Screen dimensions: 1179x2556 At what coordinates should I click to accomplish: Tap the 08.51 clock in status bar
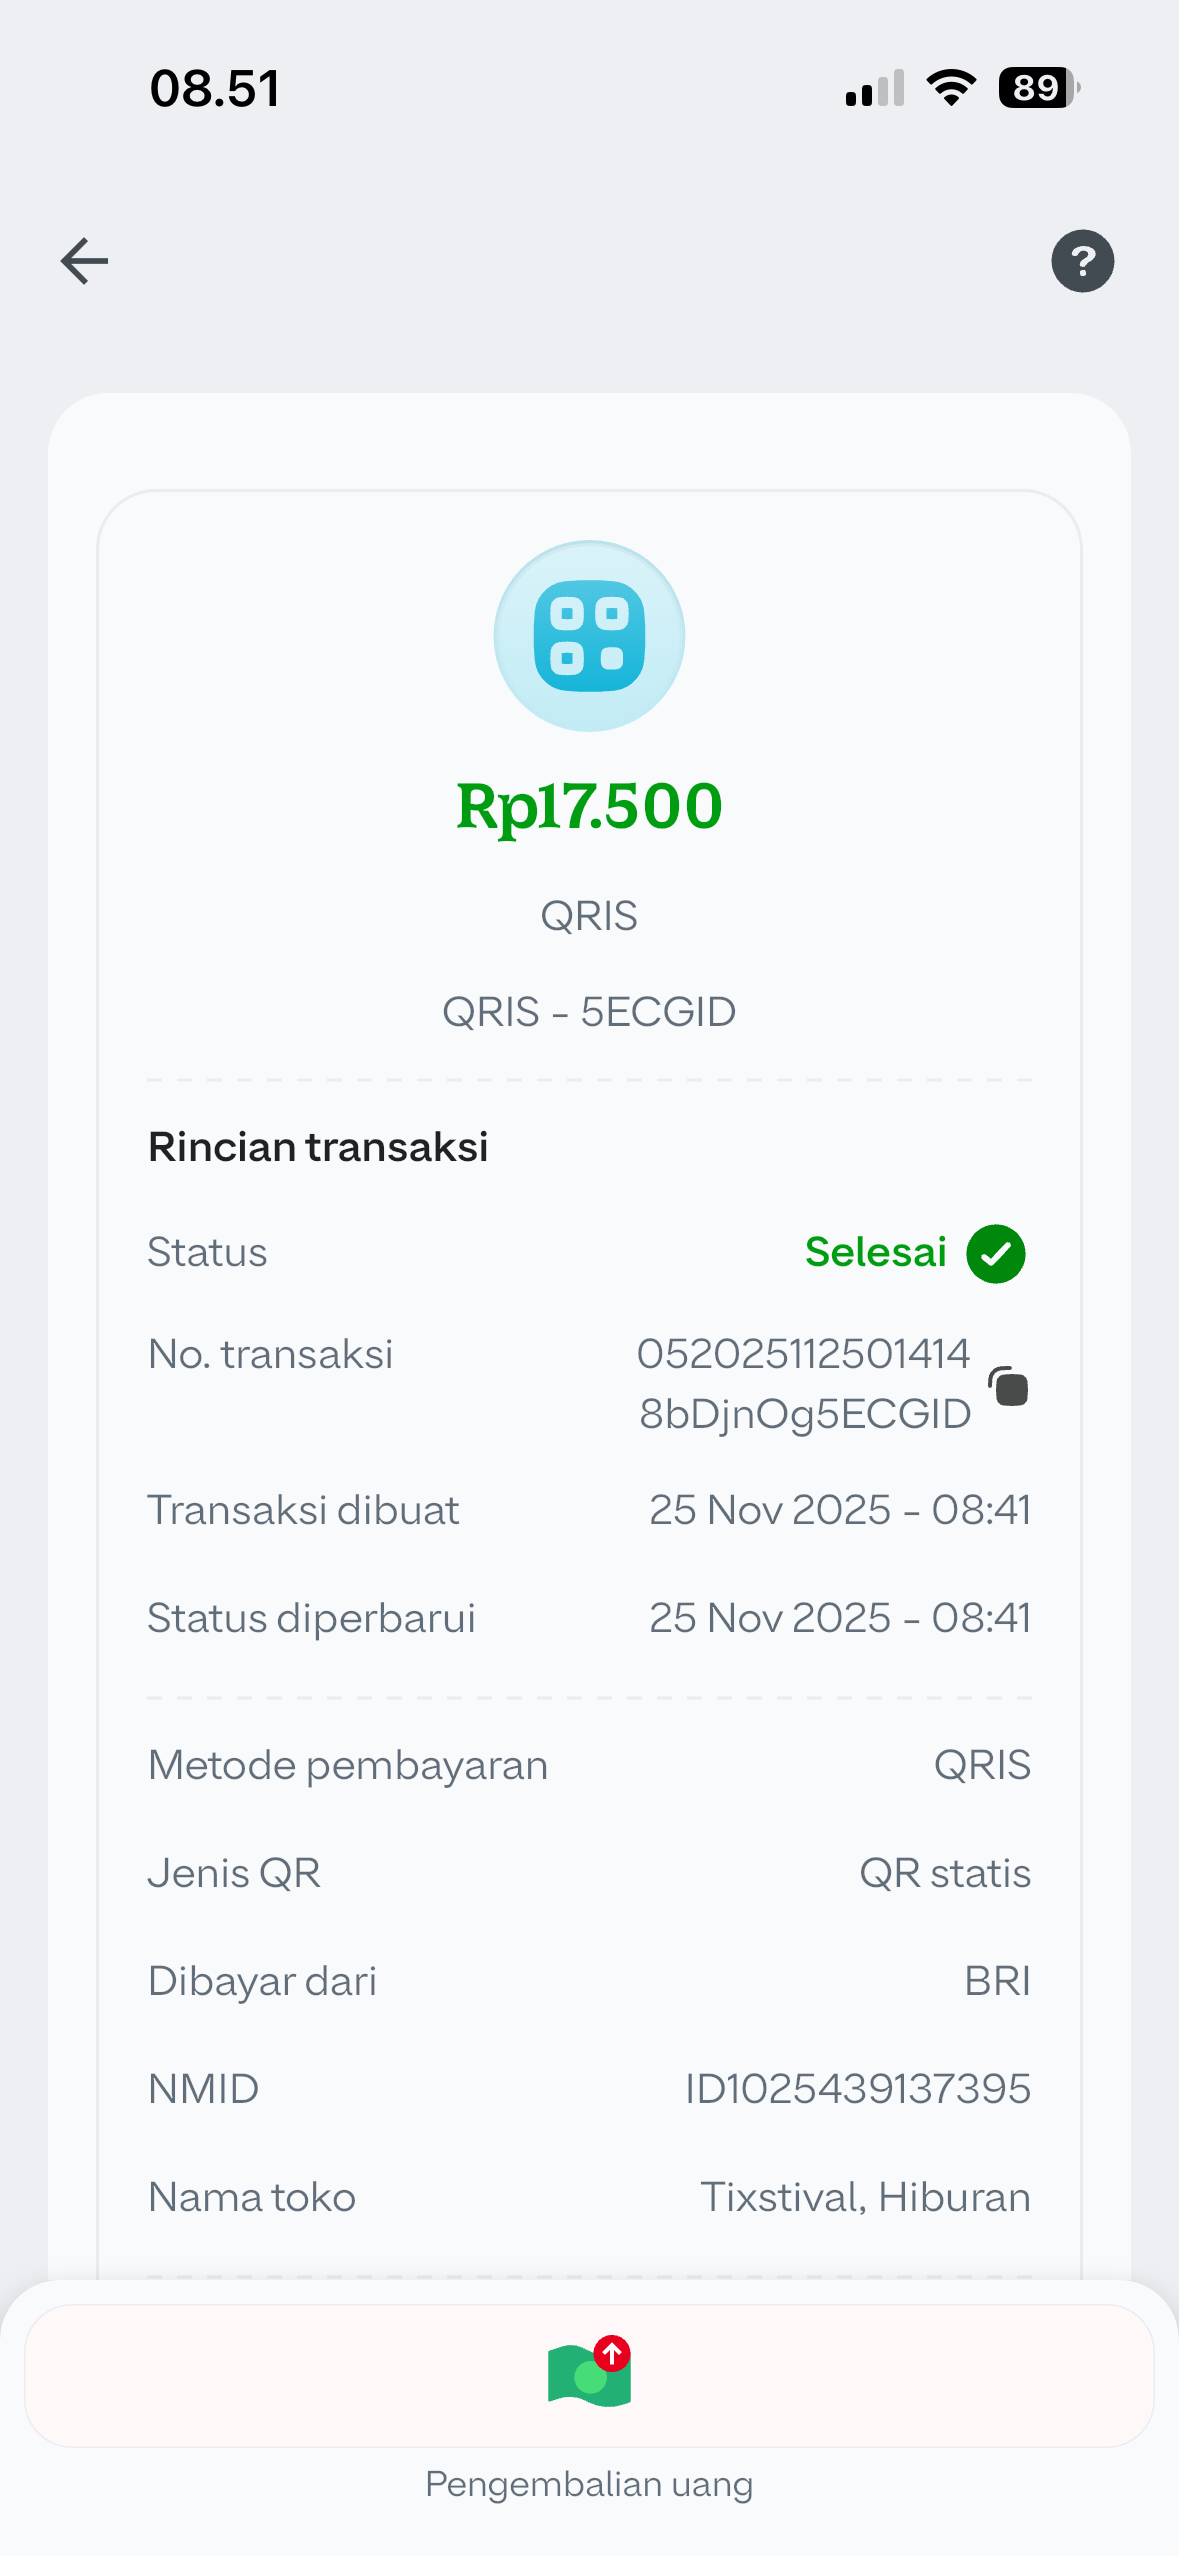pos(215,88)
